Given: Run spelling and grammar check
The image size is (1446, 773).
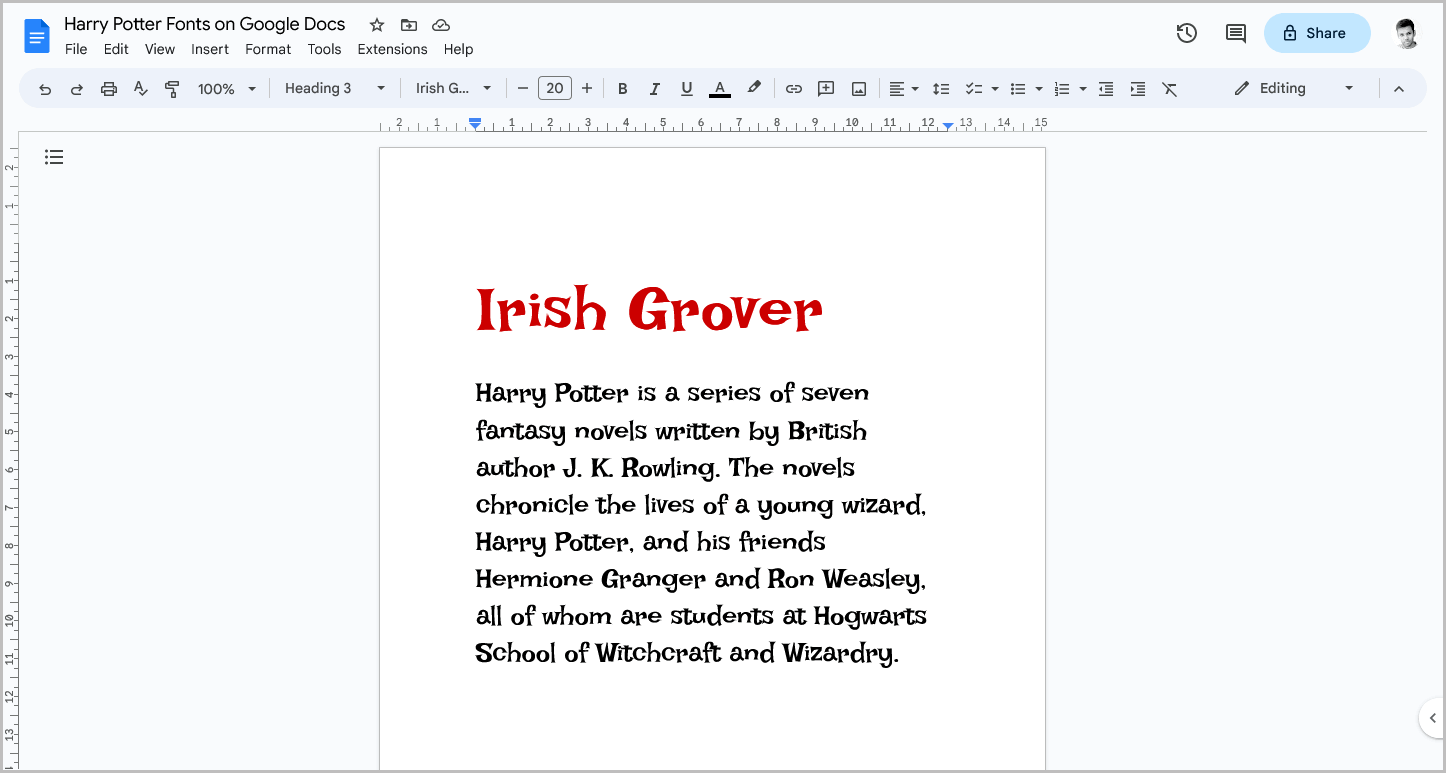Looking at the screenshot, I should tap(140, 88).
